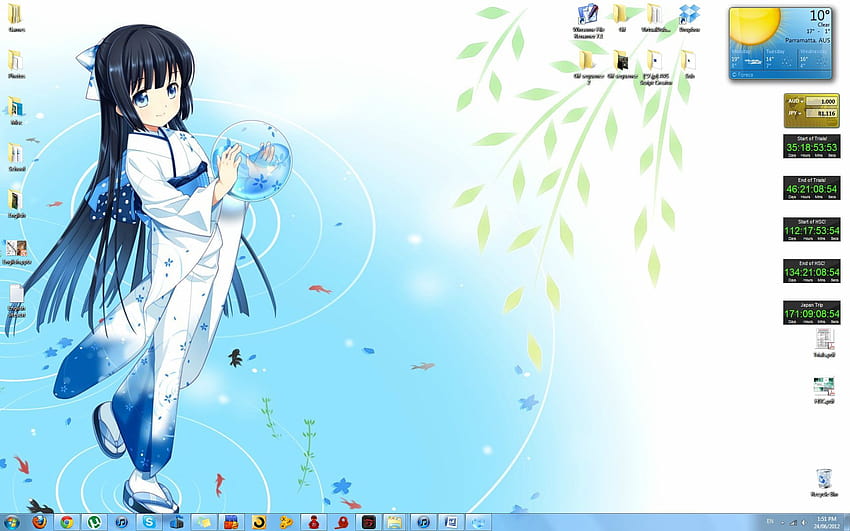Launch Firefox from the taskbar
850x531 pixels.
[x=39, y=522]
